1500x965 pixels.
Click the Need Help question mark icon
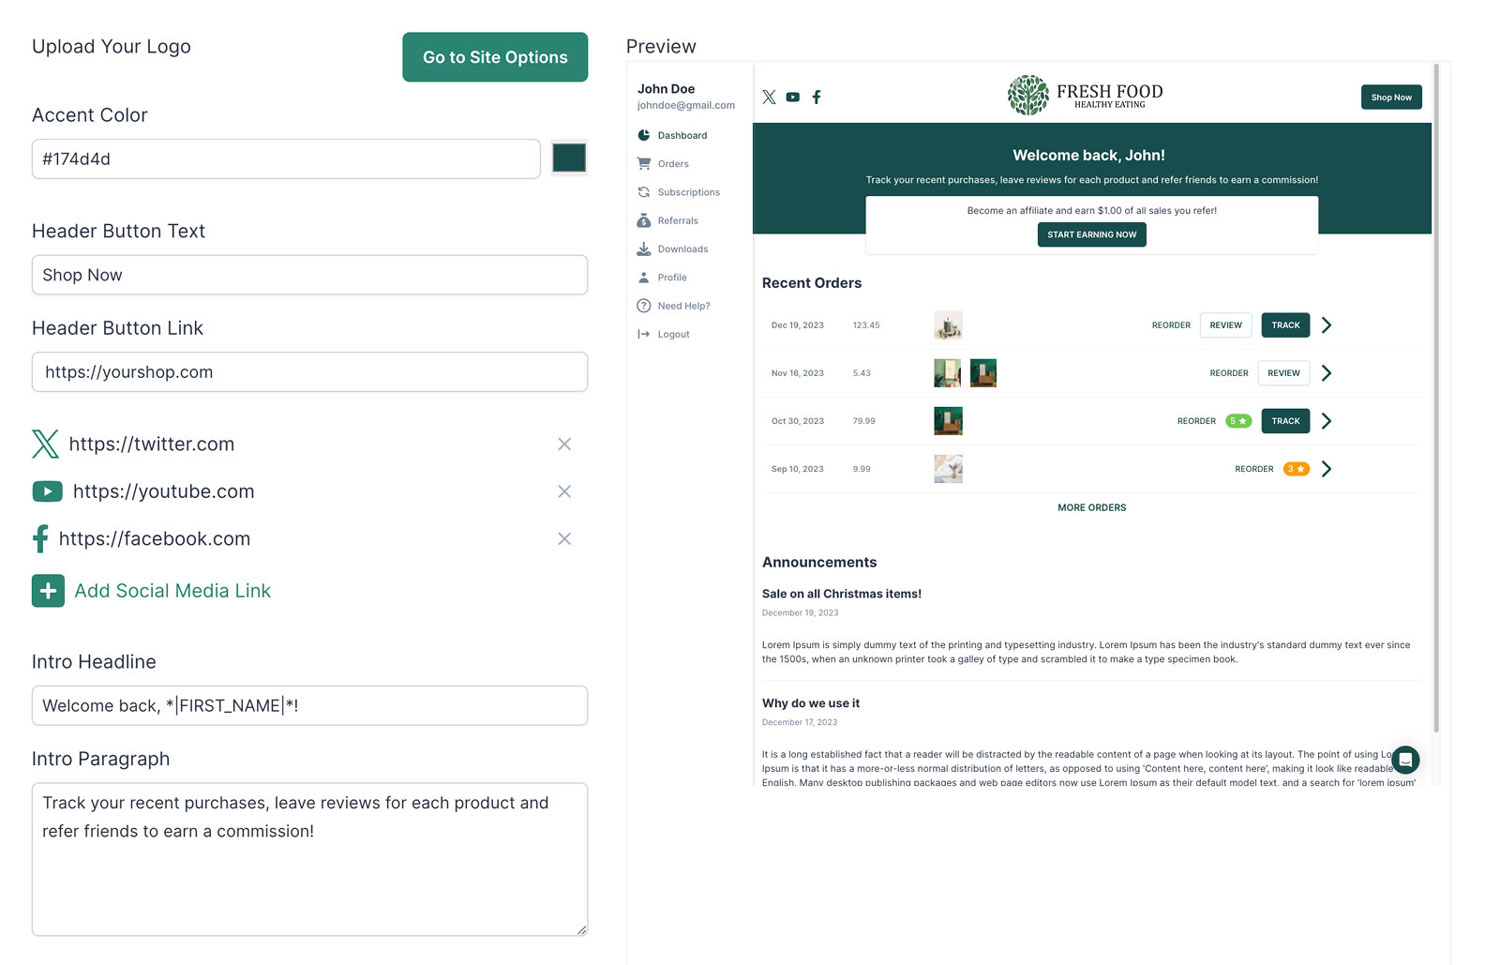644,306
